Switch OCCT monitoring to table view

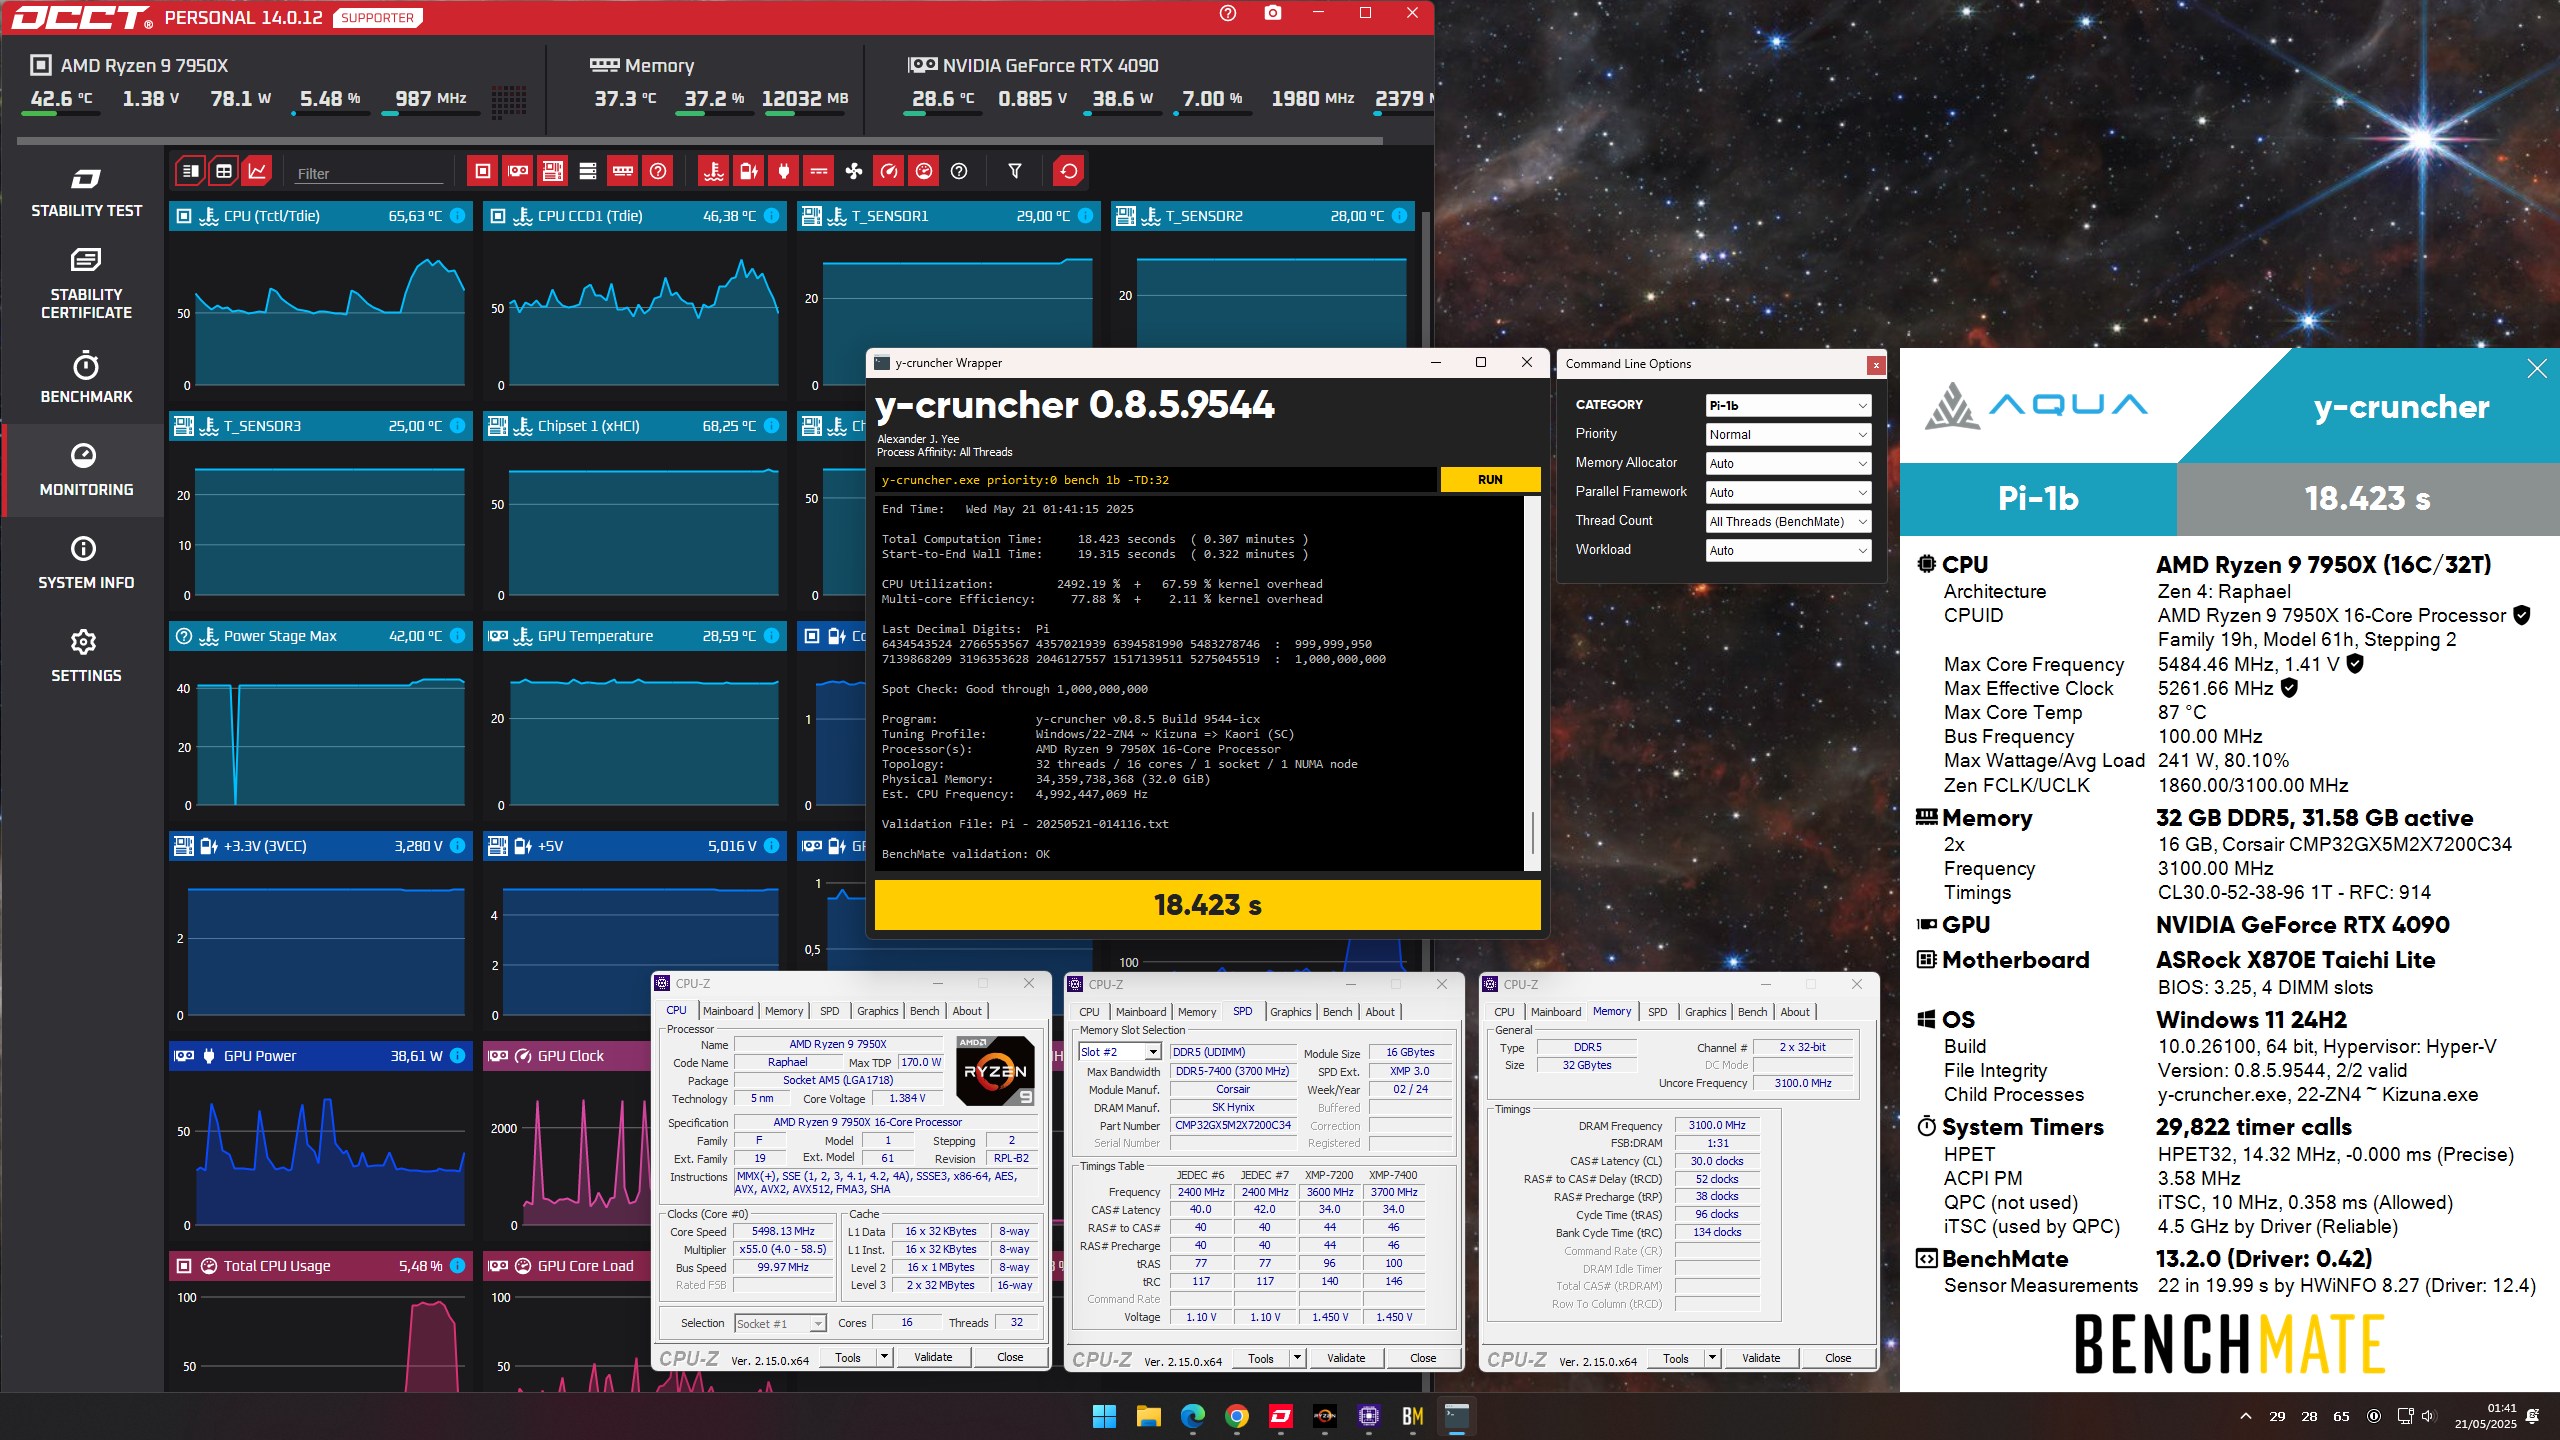point(224,171)
